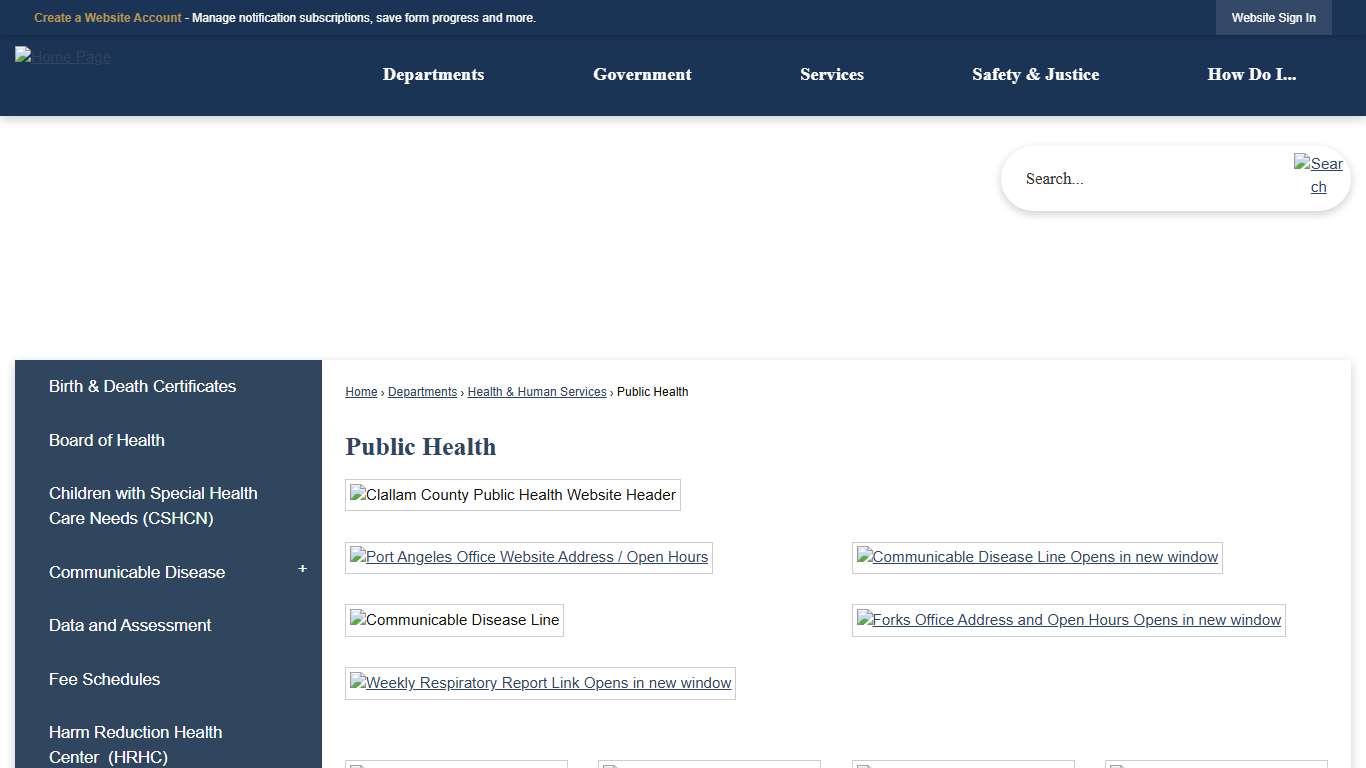Open the Weekly Respiratory Report image link
This screenshot has width=1366, height=768.
point(540,683)
